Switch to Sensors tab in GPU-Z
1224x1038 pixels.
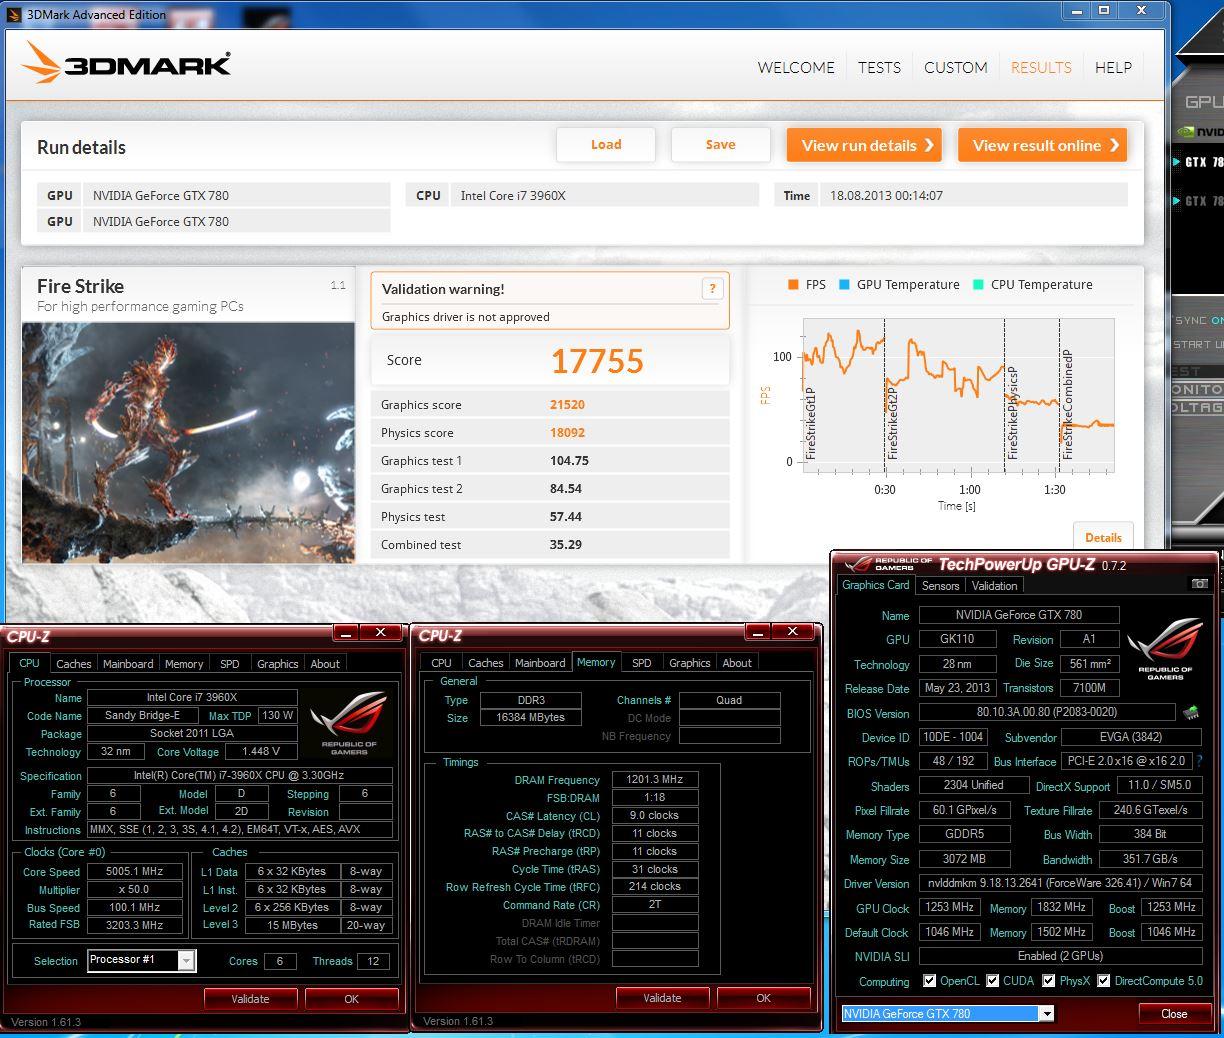tap(940, 586)
